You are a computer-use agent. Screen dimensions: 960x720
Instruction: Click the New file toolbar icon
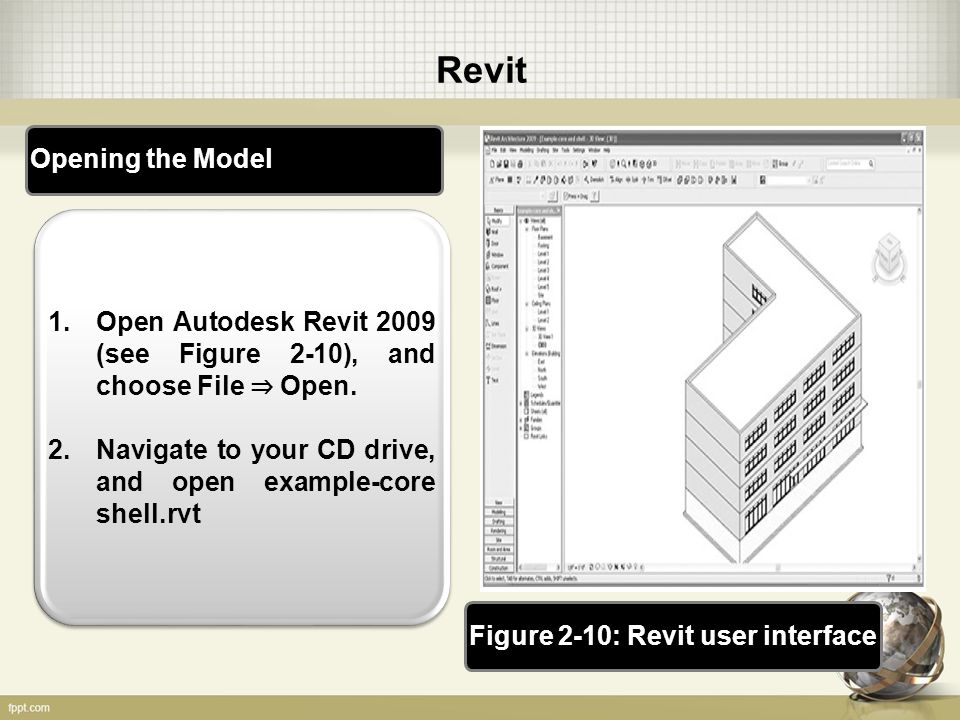pyautogui.click(x=492, y=163)
